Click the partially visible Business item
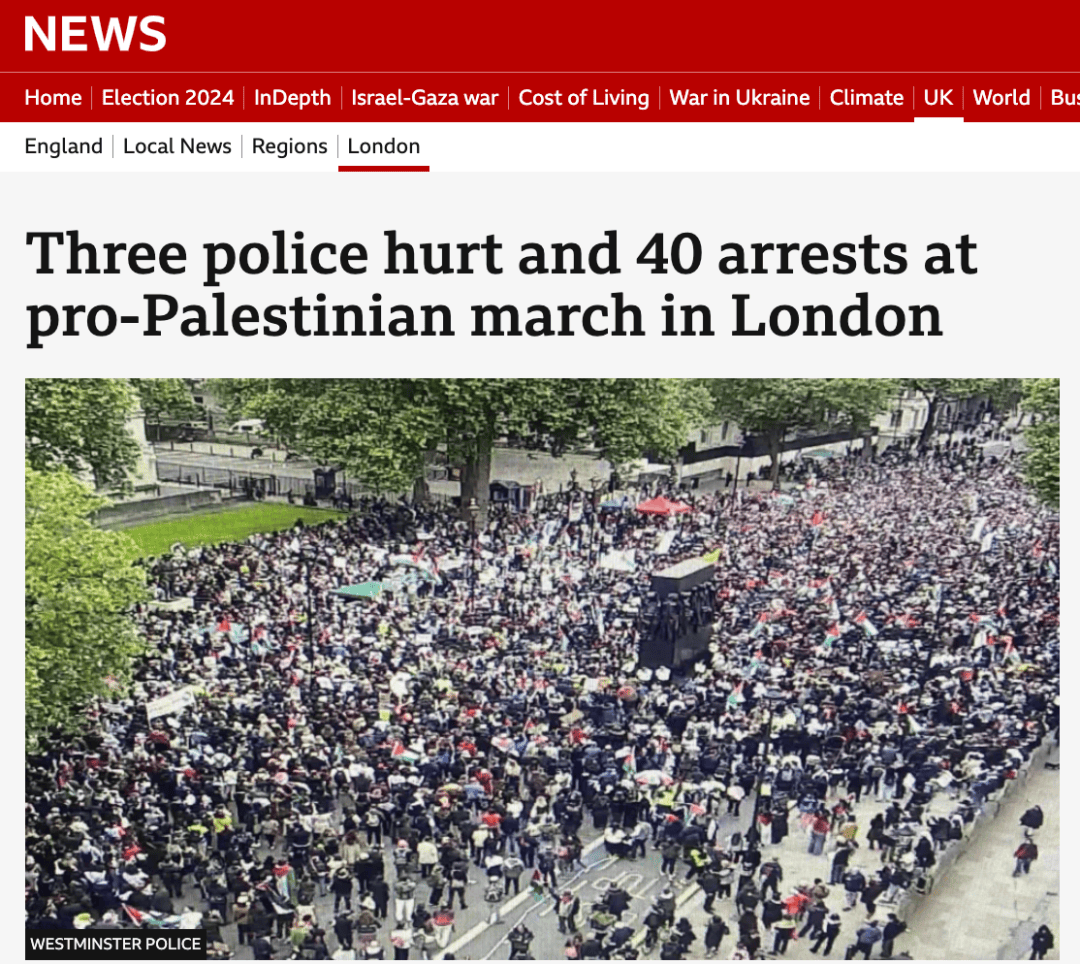The height and width of the screenshot is (964, 1080). pyautogui.click(x=1065, y=98)
